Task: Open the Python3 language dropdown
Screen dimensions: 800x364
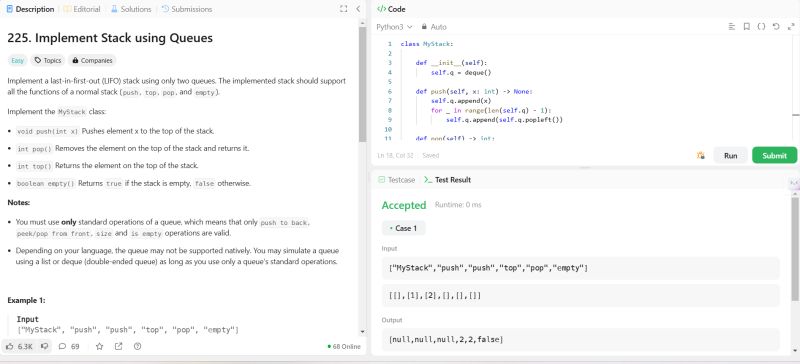Action: (x=394, y=27)
